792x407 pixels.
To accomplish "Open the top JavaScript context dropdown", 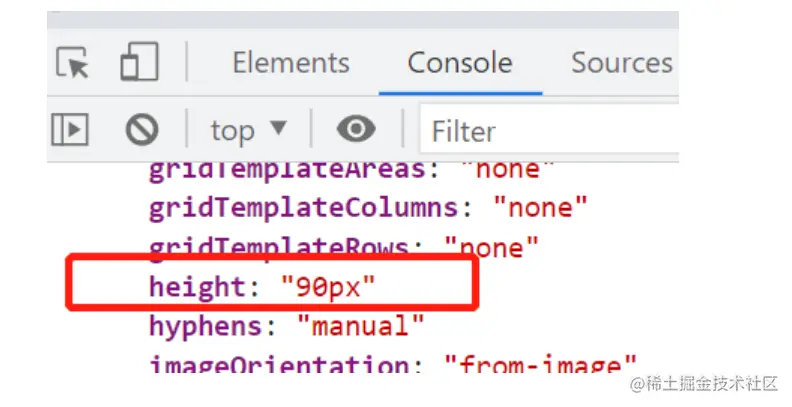I will click(x=248, y=130).
